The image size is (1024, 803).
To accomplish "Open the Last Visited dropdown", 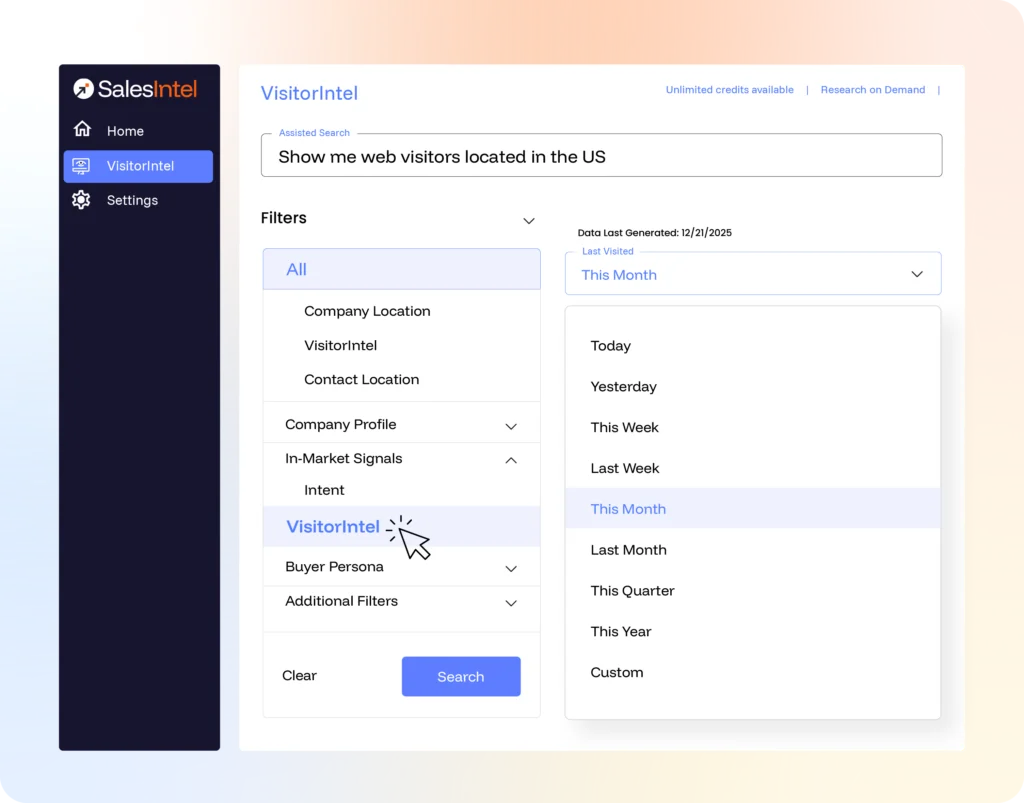I will [753, 274].
